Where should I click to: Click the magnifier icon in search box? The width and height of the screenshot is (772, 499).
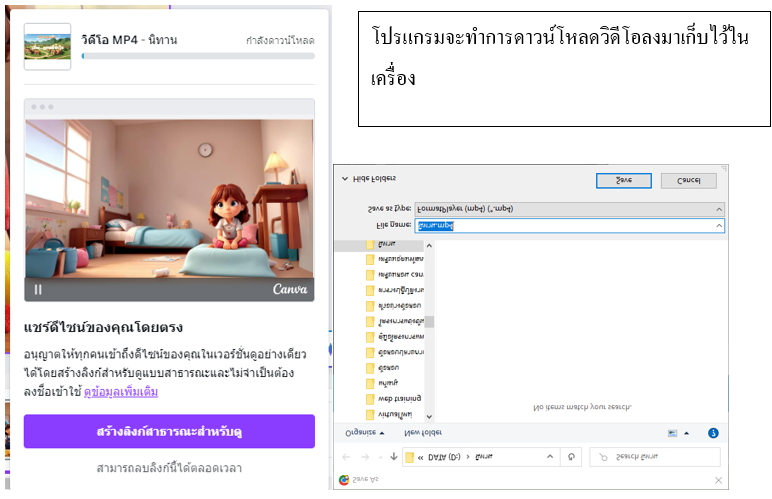pos(603,457)
